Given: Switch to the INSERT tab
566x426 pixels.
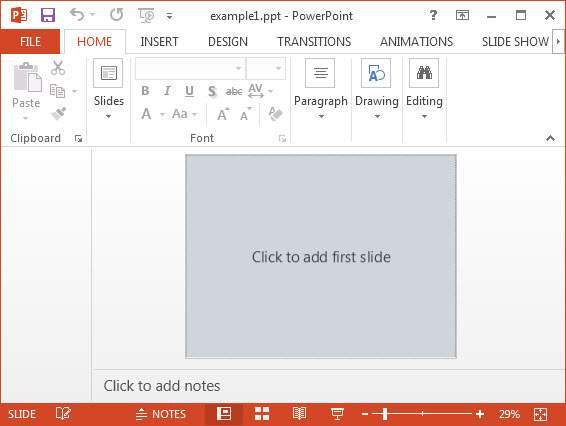Looking at the screenshot, I should pyautogui.click(x=159, y=42).
